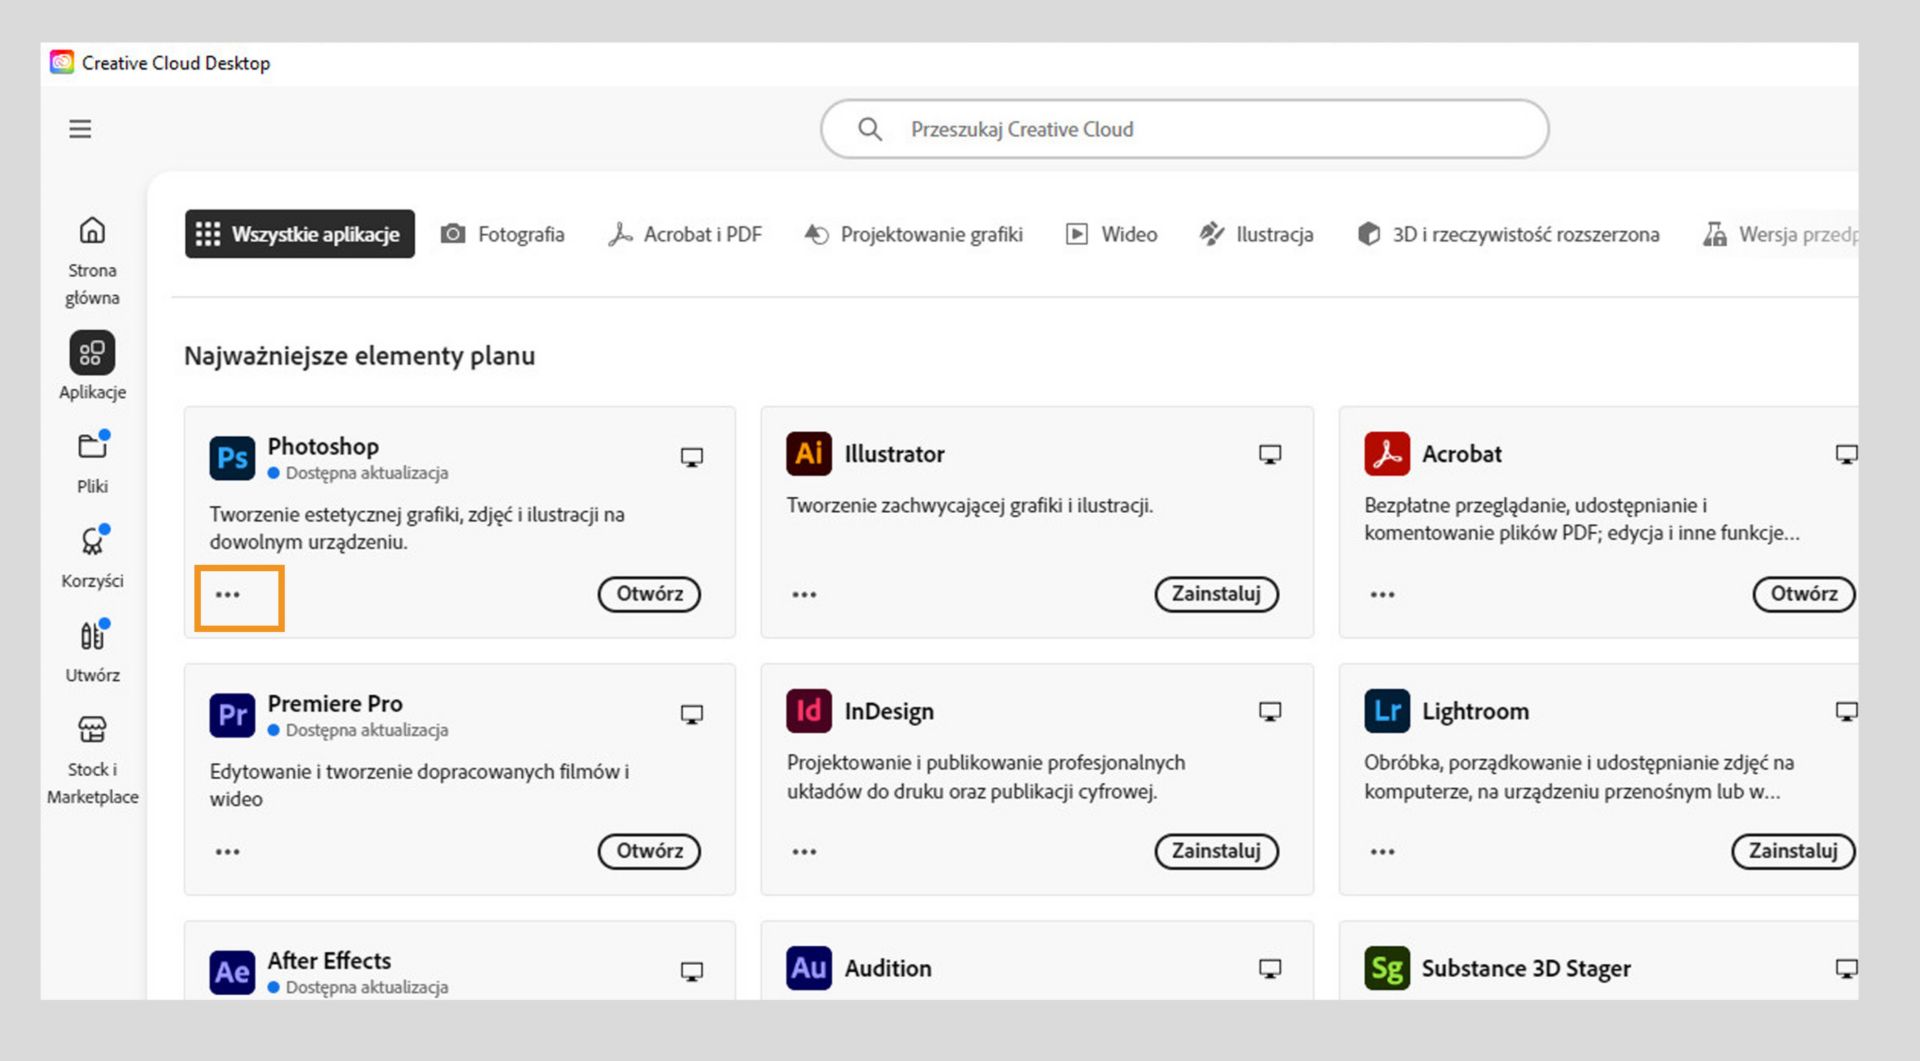
Task: Click the Illustrator app icon
Action: tap(808, 454)
